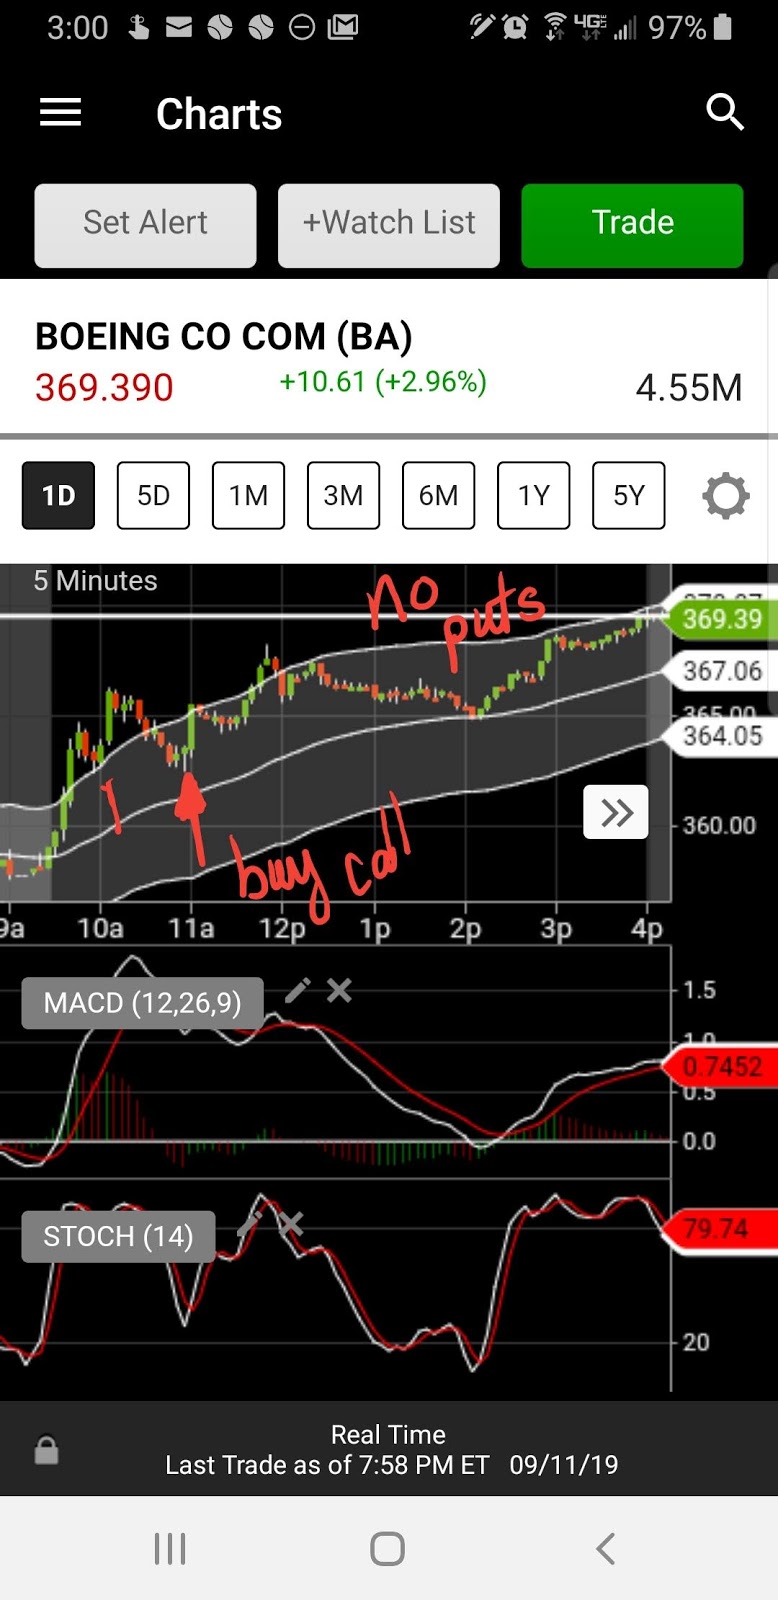Edit the MACD indicator with the pencil icon
The height and width of the screenshot is (1600, 778).
(298, 990)
